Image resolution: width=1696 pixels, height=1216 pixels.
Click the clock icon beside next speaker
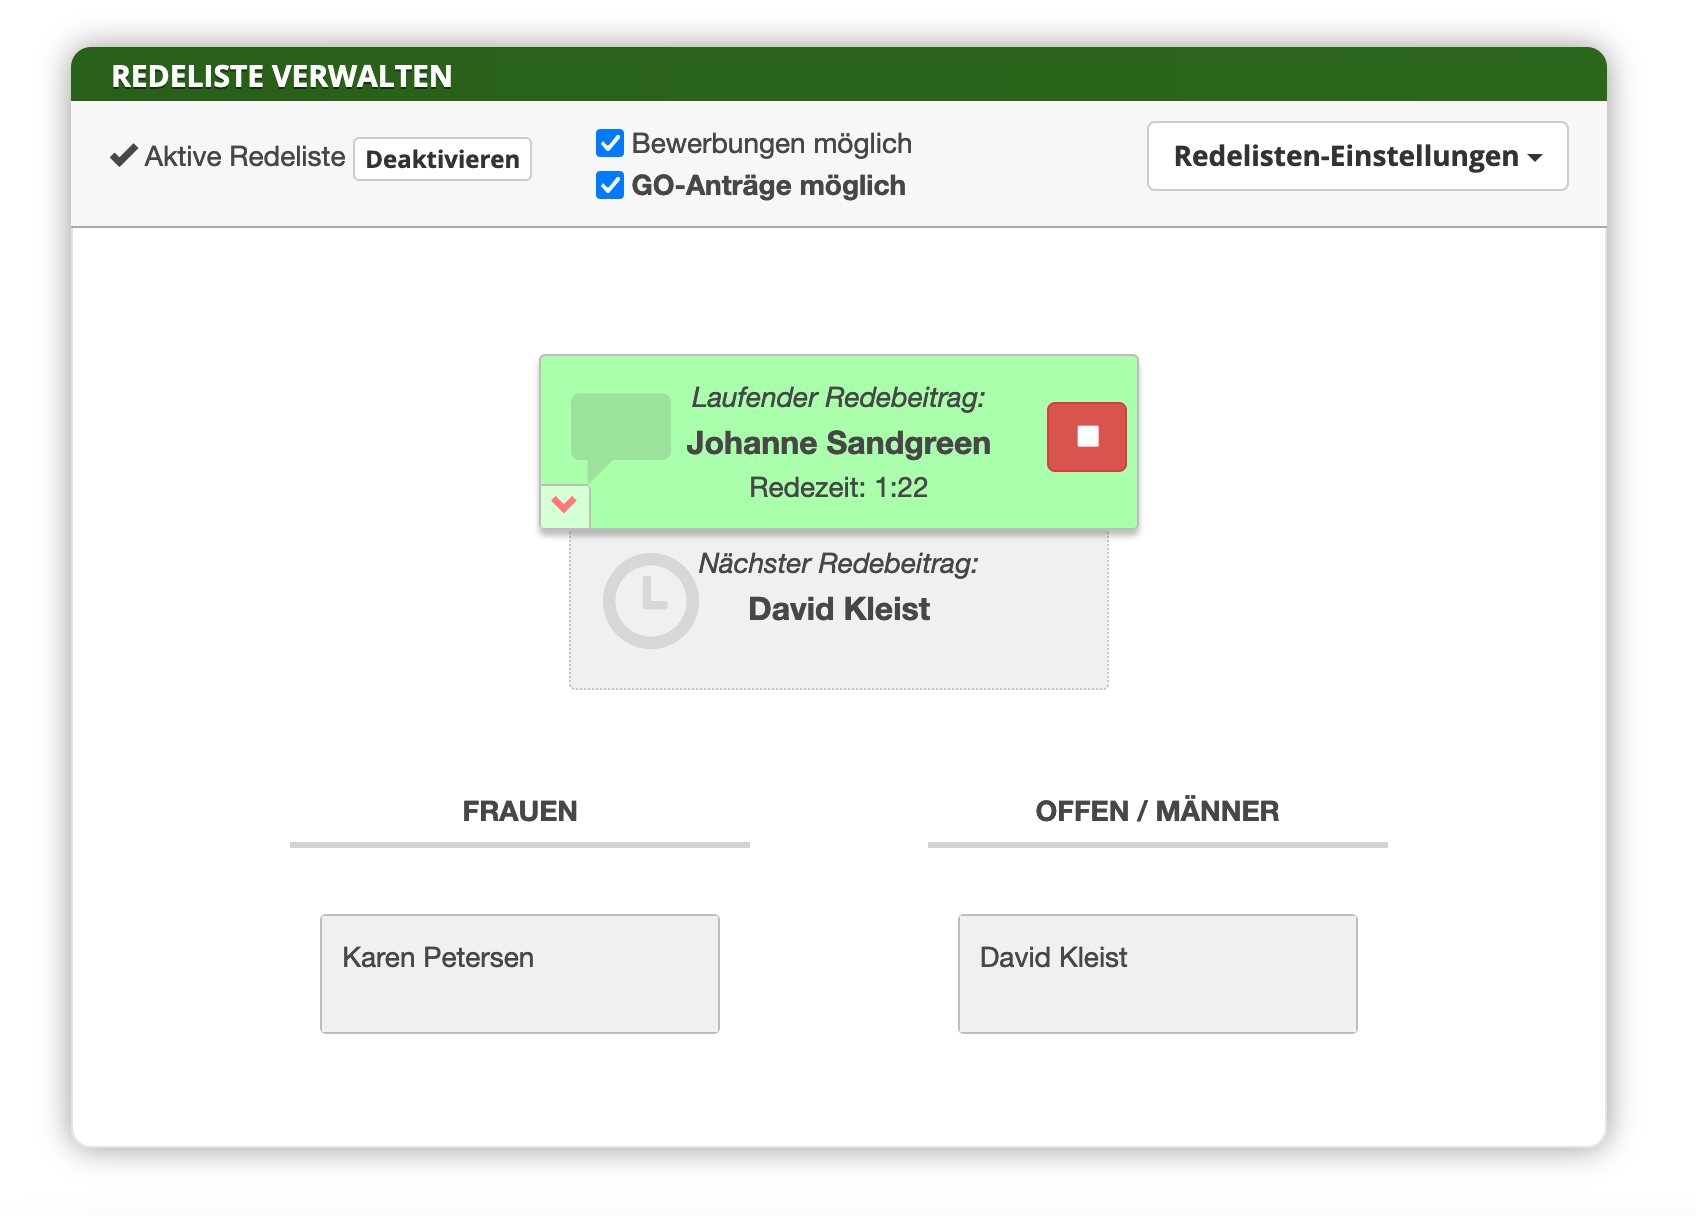coord(650,600)
